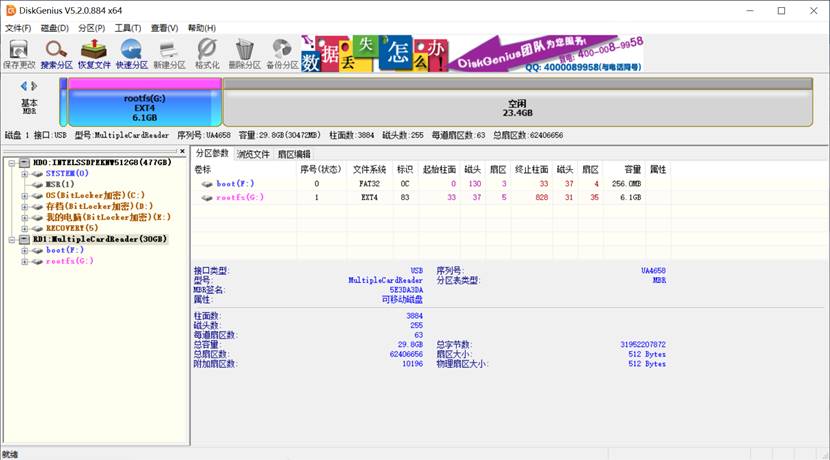830x460 pixels.
Task: Click the 6.1GB capacity cell in table
Action: point(630,197)
